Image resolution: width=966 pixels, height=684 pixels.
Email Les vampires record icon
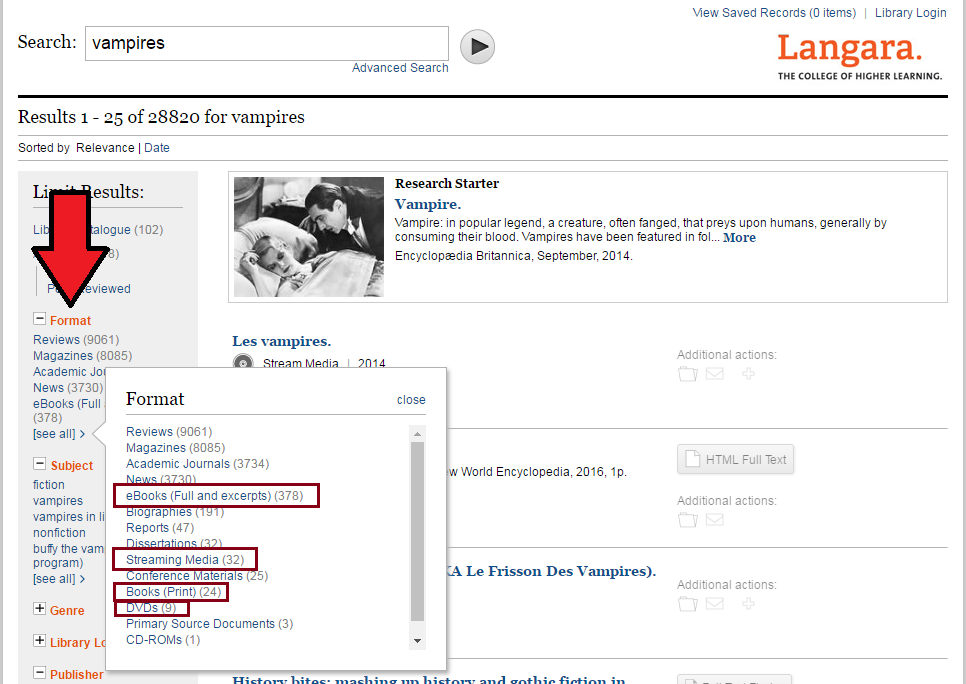(x=715, y=373)
